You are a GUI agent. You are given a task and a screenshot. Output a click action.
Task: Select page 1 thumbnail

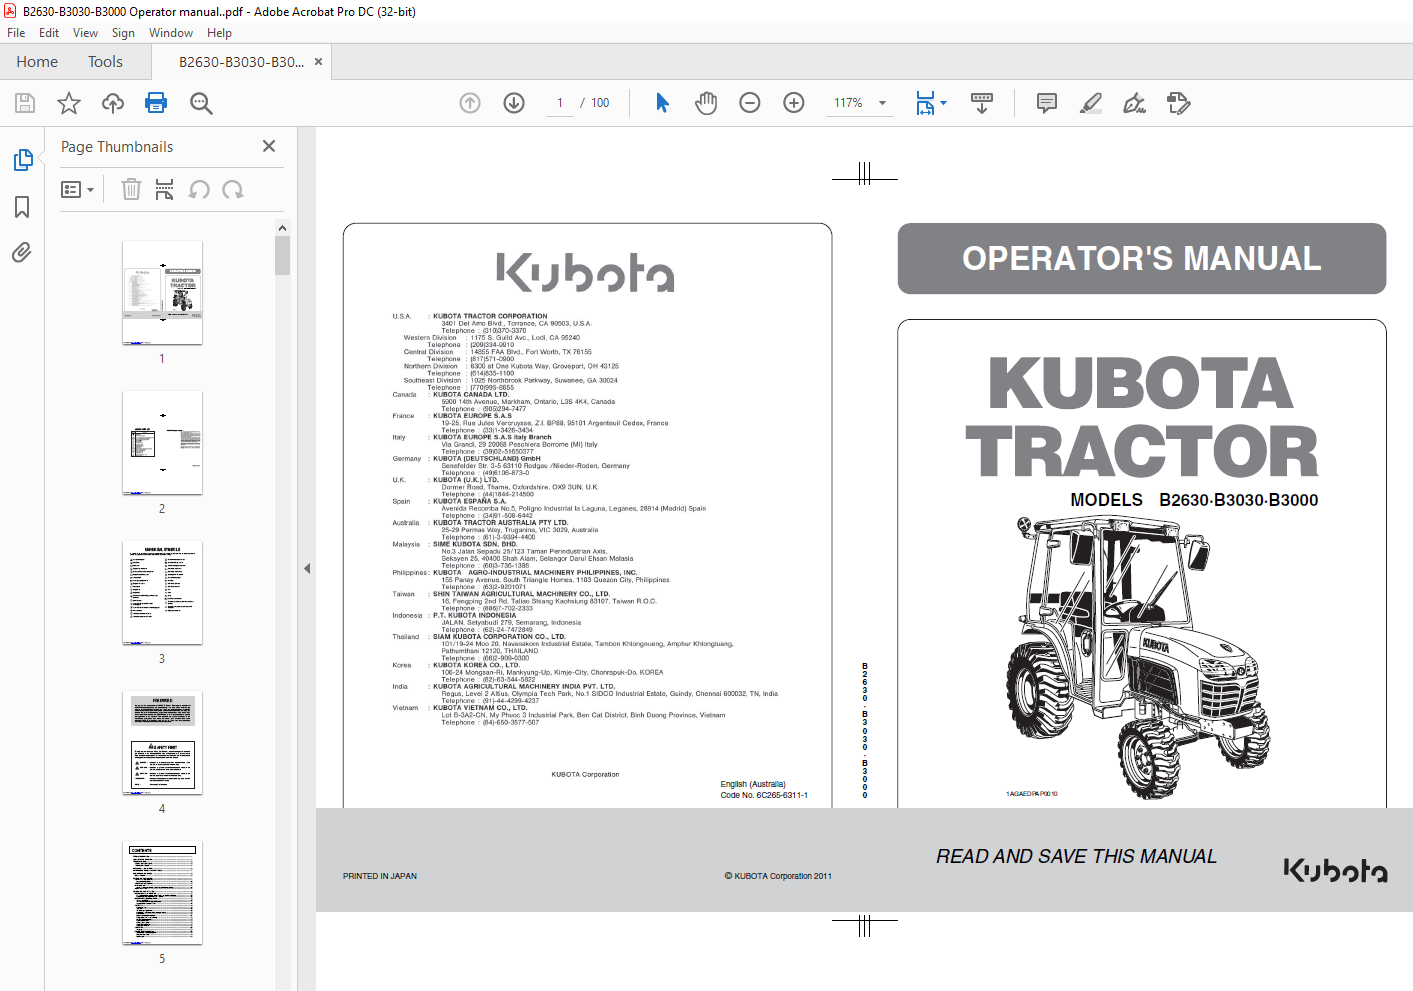[162, 293]
